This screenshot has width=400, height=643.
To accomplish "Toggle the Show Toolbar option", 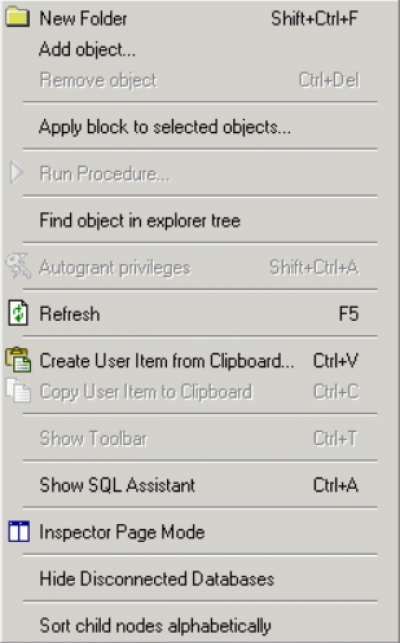I will tap(200, 438).
